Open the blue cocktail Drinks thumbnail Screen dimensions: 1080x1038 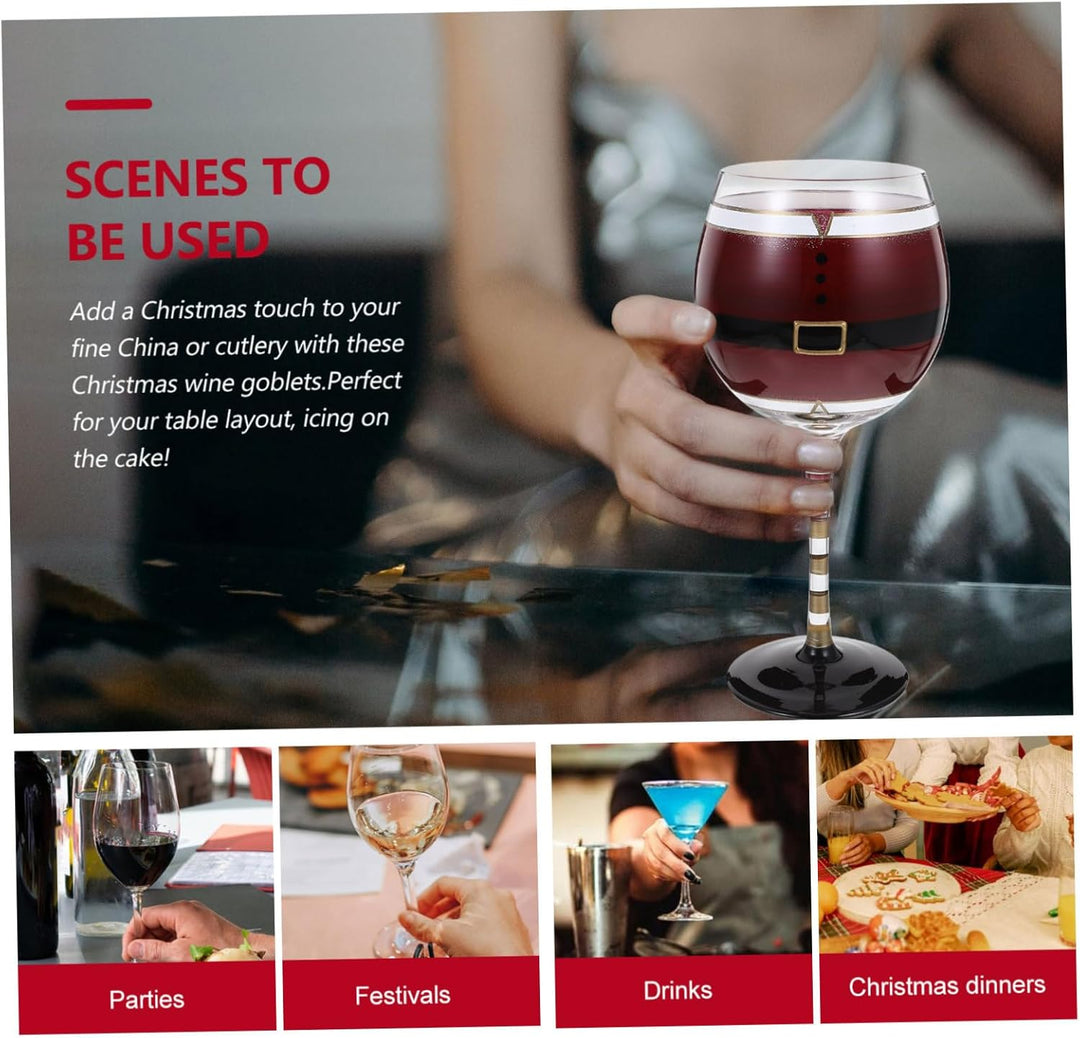tap(681, 848)
